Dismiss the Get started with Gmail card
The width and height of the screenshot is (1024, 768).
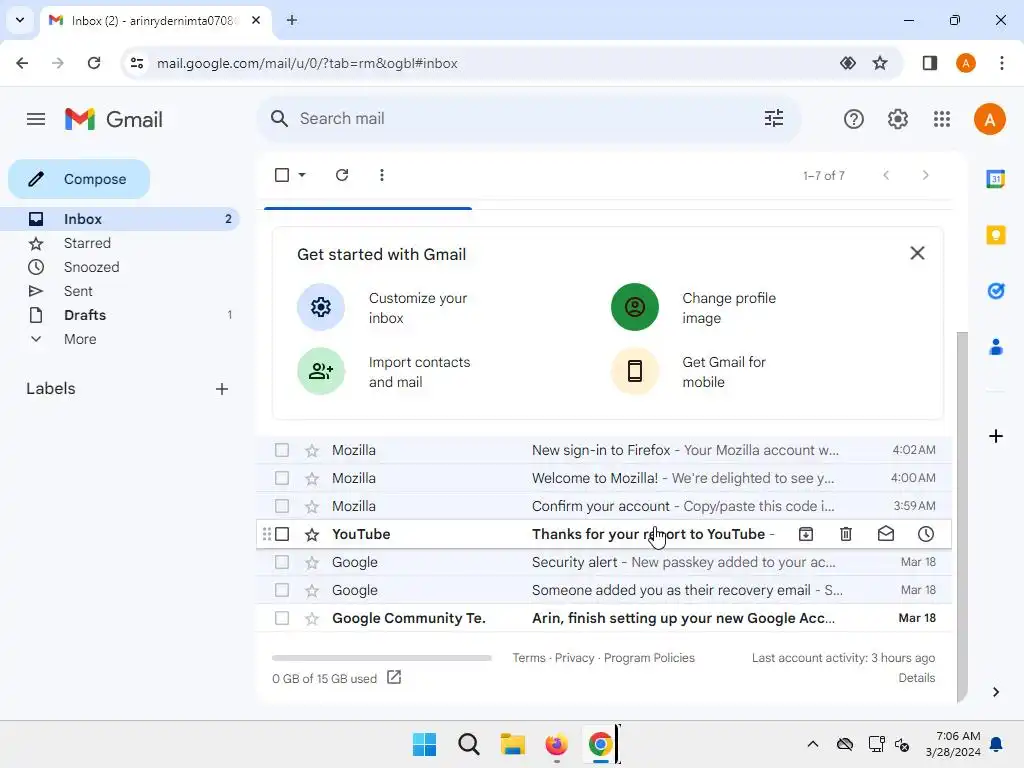(917, 253)
